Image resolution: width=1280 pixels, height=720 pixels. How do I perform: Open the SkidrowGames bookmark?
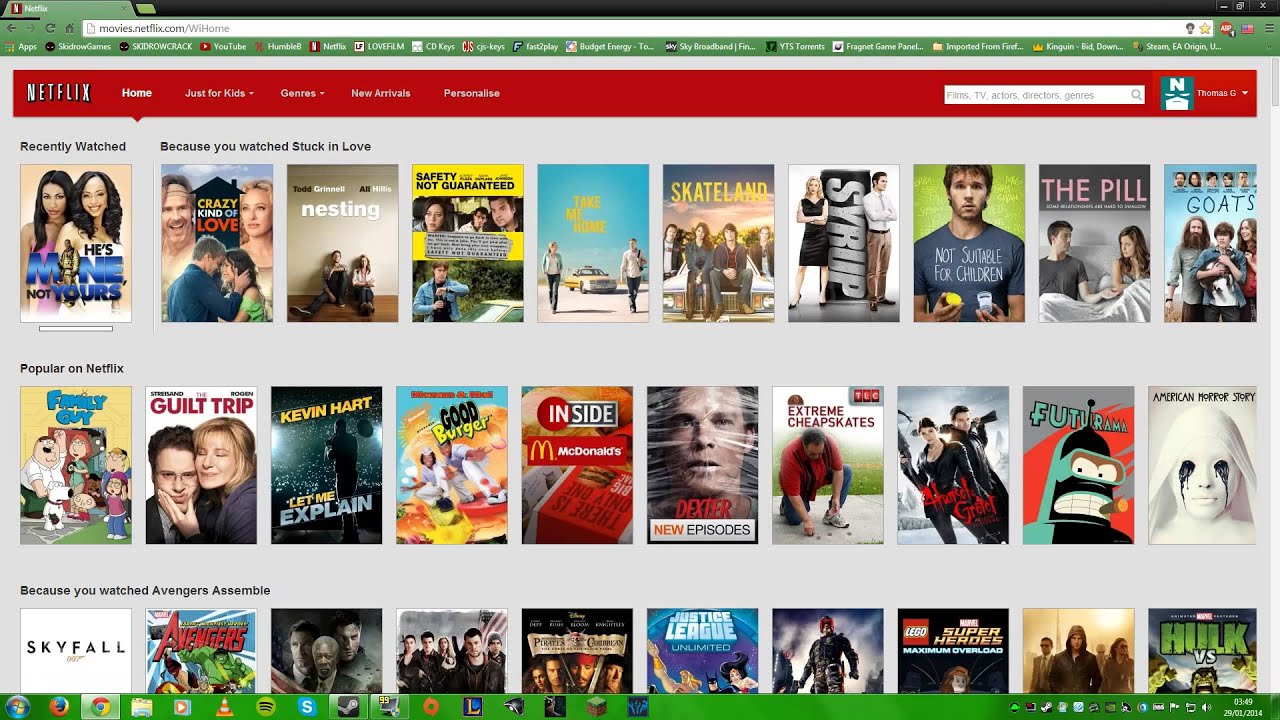[x=78, y=46]
